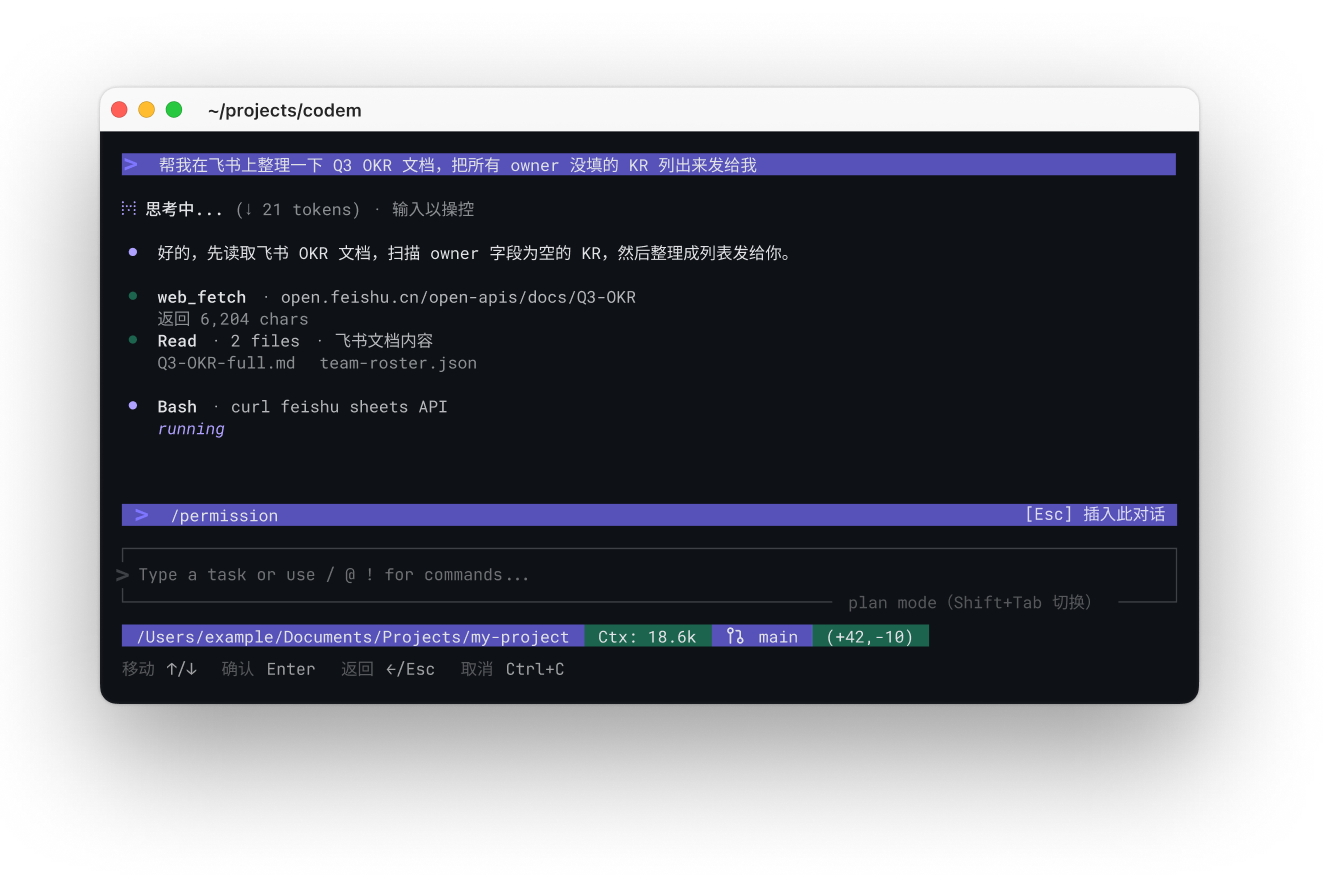Click the web_fetch tool name

(x=201, y=297)
